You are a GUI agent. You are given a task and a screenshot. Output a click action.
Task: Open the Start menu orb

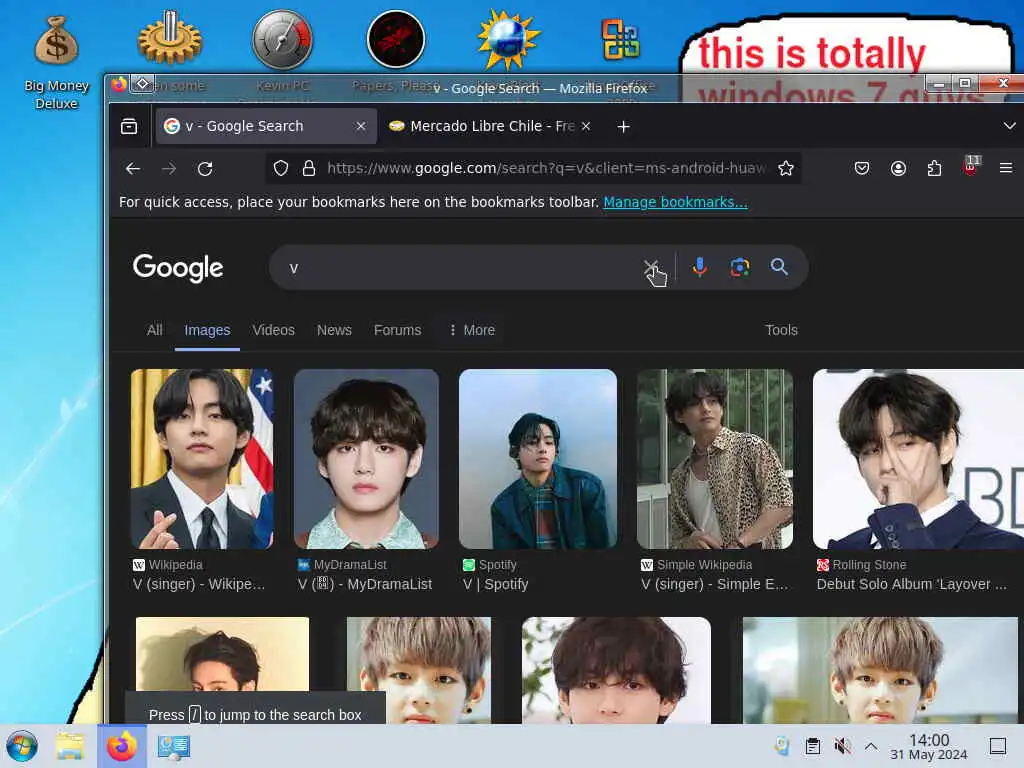coord(22,746)
